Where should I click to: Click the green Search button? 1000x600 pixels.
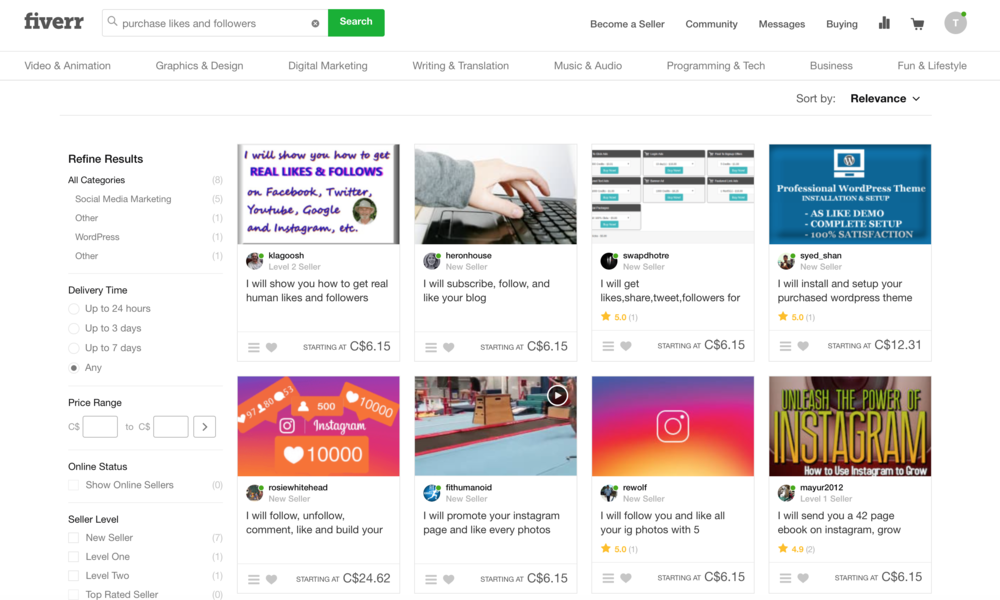(356, 22)
